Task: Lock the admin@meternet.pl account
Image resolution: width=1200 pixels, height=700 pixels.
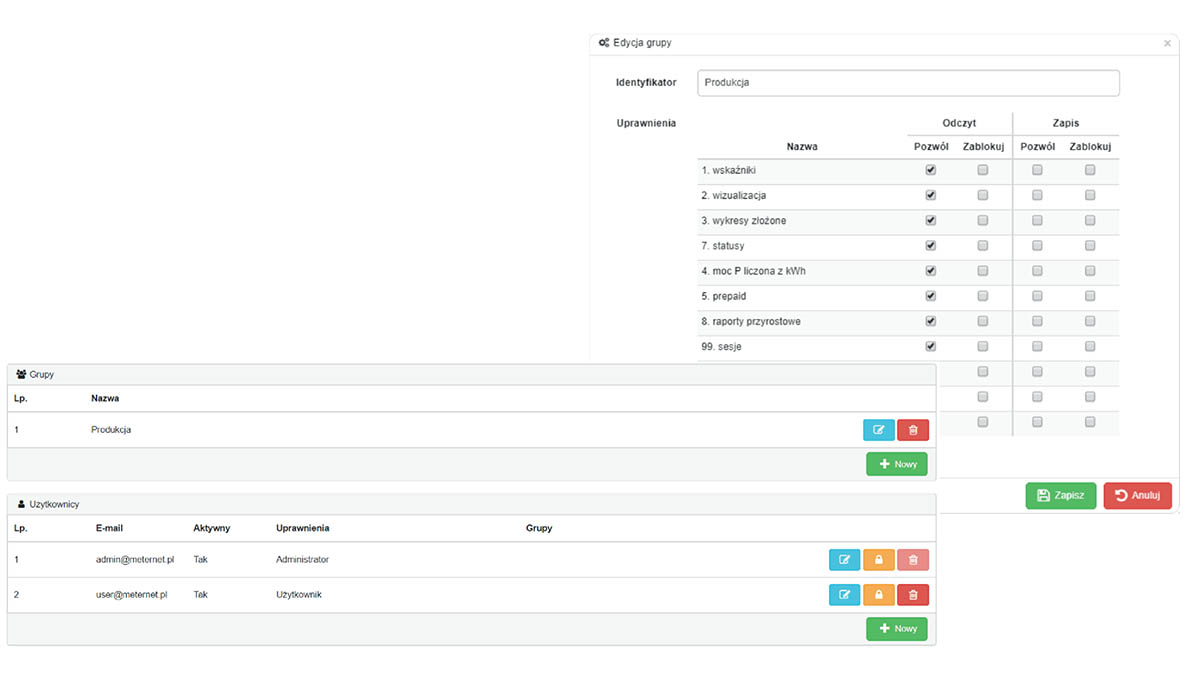Action: [878, 560]
